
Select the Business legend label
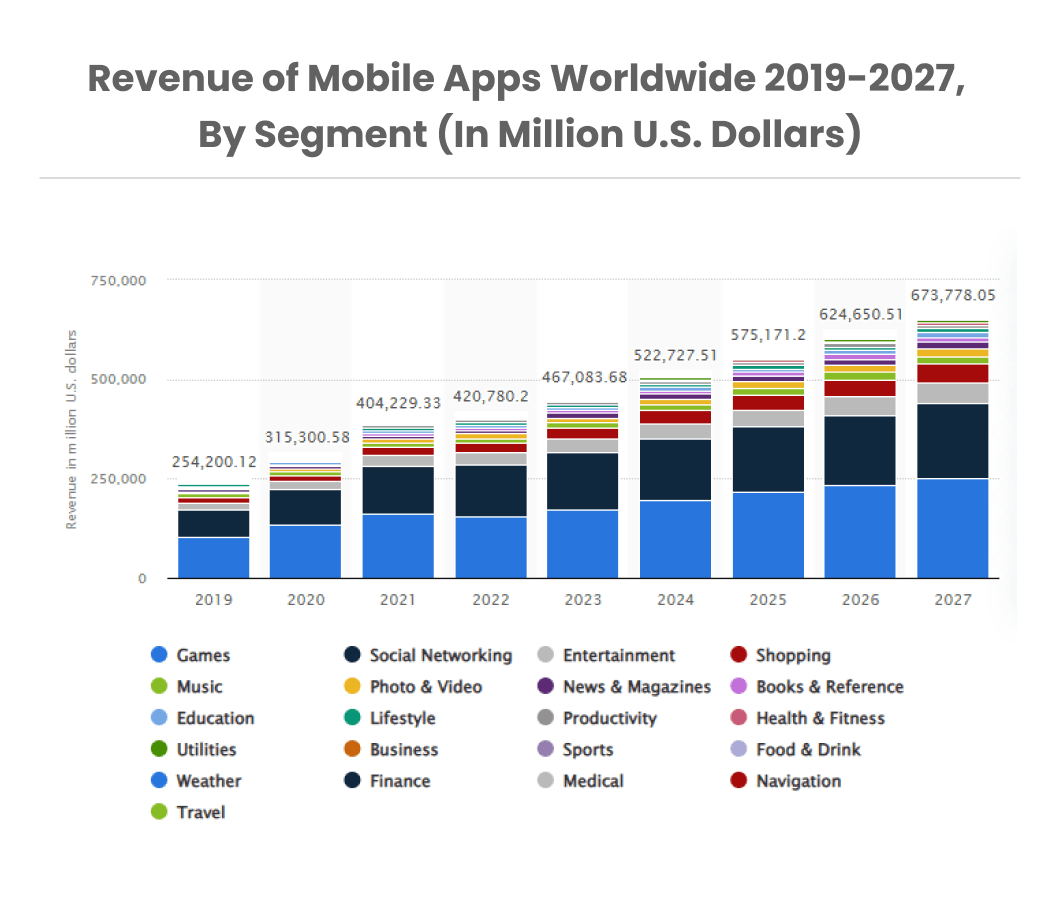click(x=404, y=749)
